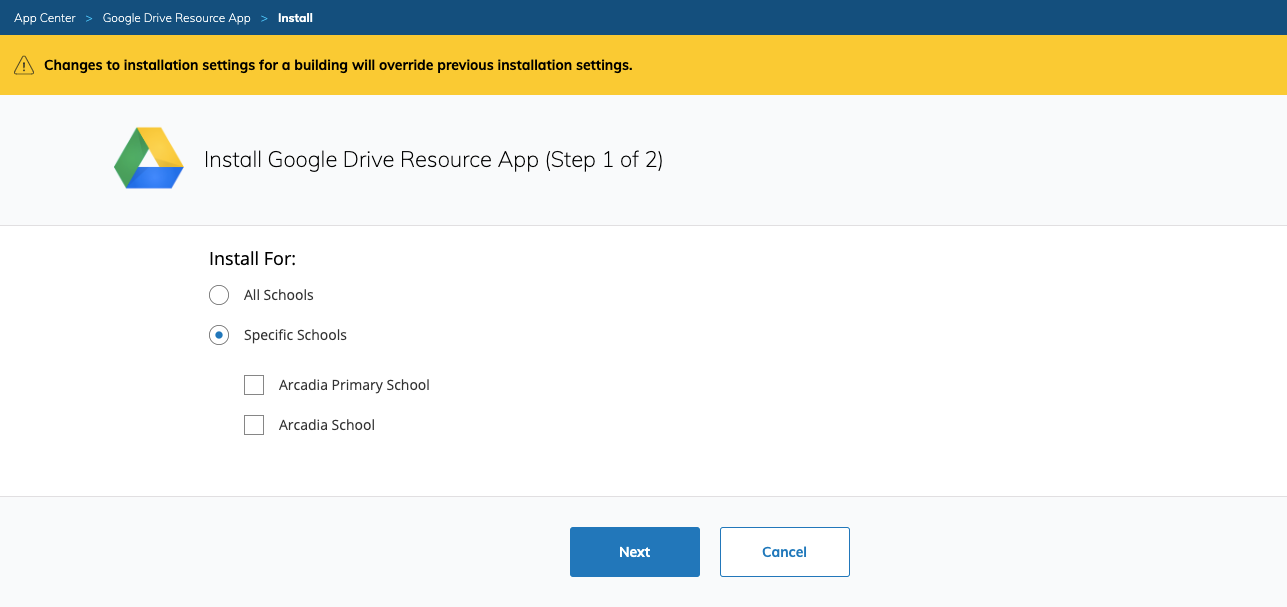Click the breadcrumb arrow after App Center
Image resolution: width=1287 pixels, height=607 pixels.
pos(89,18)
